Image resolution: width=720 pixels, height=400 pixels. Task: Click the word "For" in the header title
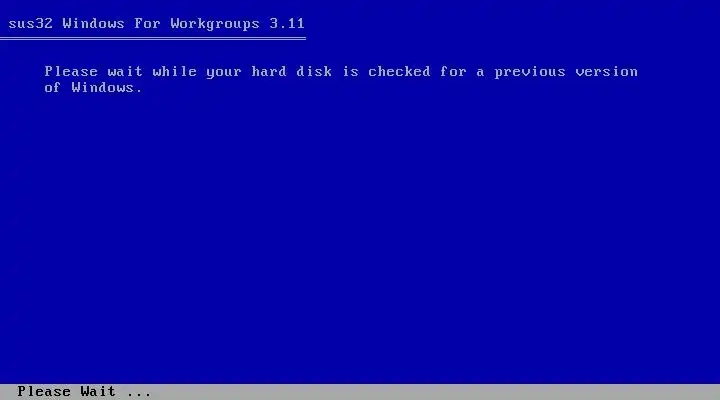[x=147, y=23]
